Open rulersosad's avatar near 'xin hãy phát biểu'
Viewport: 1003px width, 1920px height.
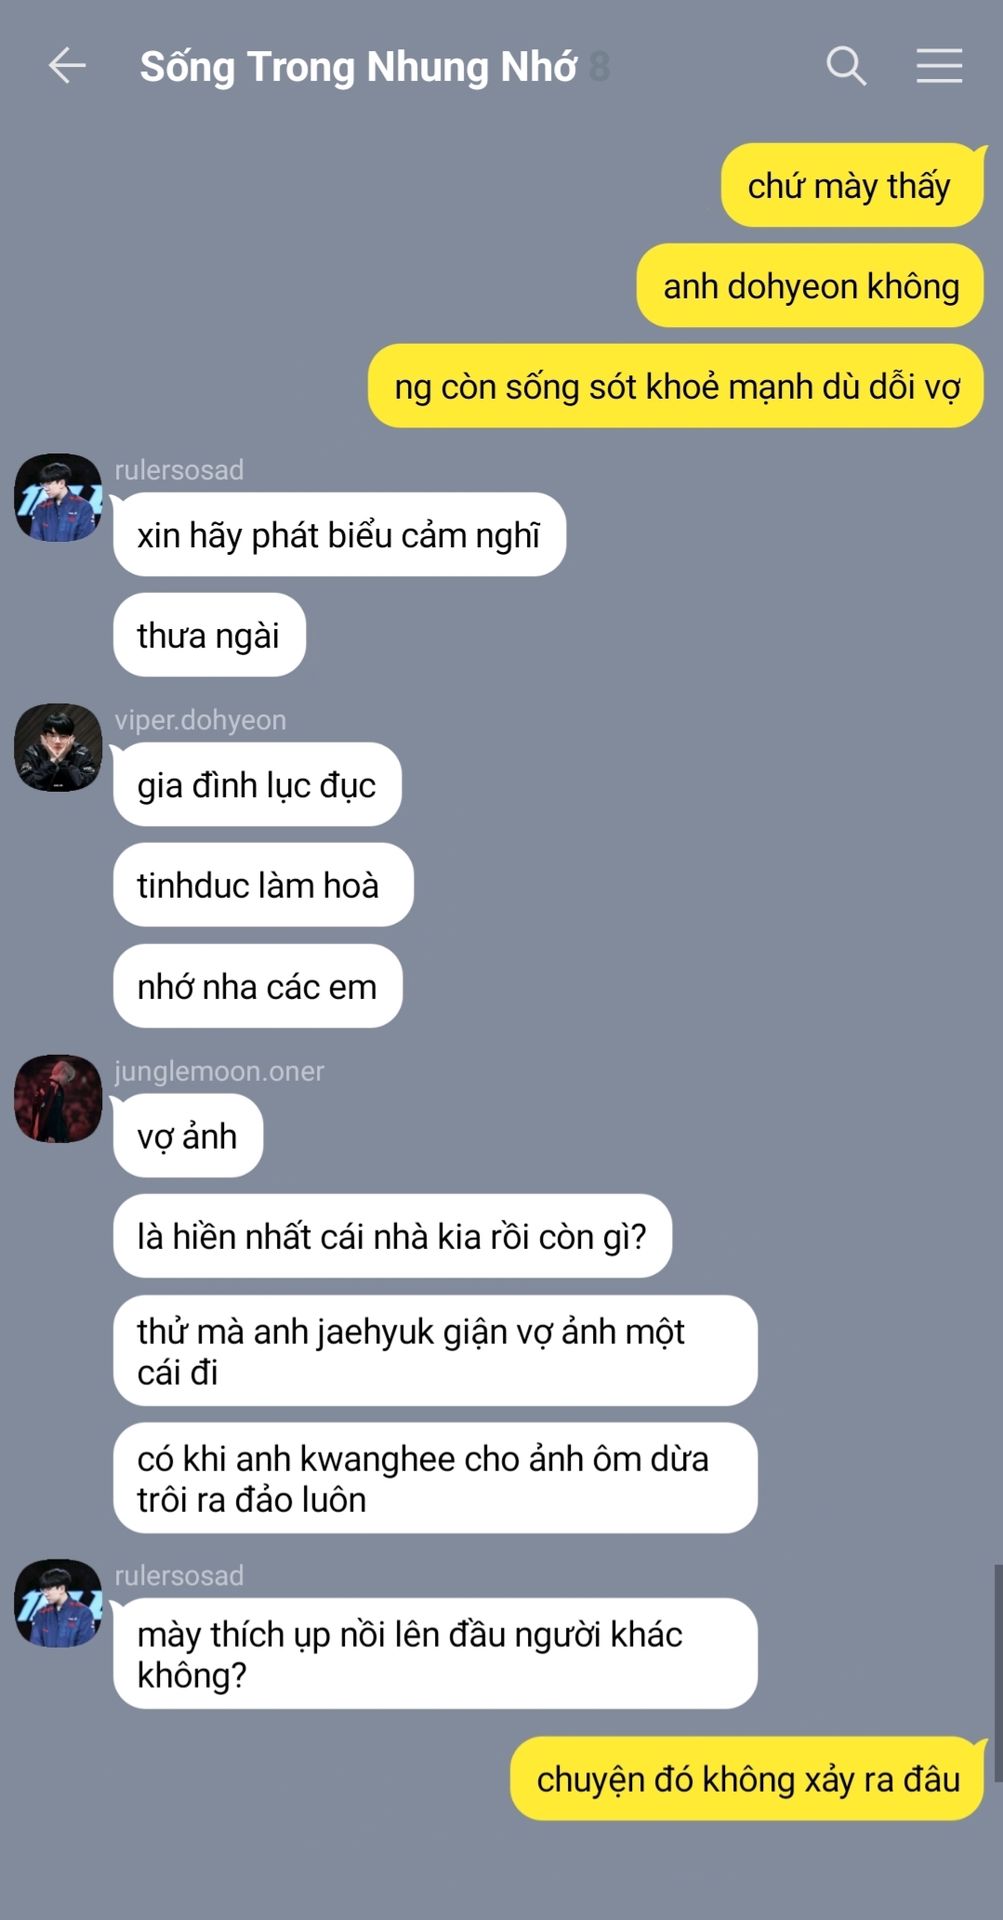tap(58, 498)
